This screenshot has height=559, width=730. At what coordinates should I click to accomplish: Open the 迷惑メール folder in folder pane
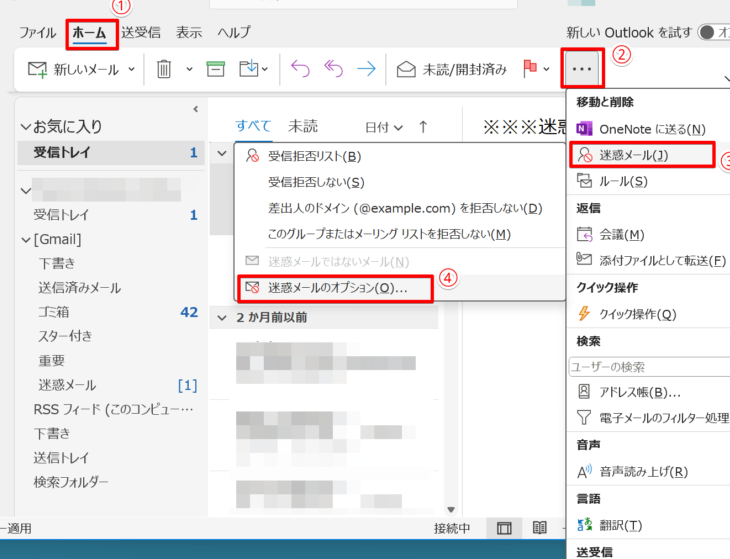(x=111, y=385)
